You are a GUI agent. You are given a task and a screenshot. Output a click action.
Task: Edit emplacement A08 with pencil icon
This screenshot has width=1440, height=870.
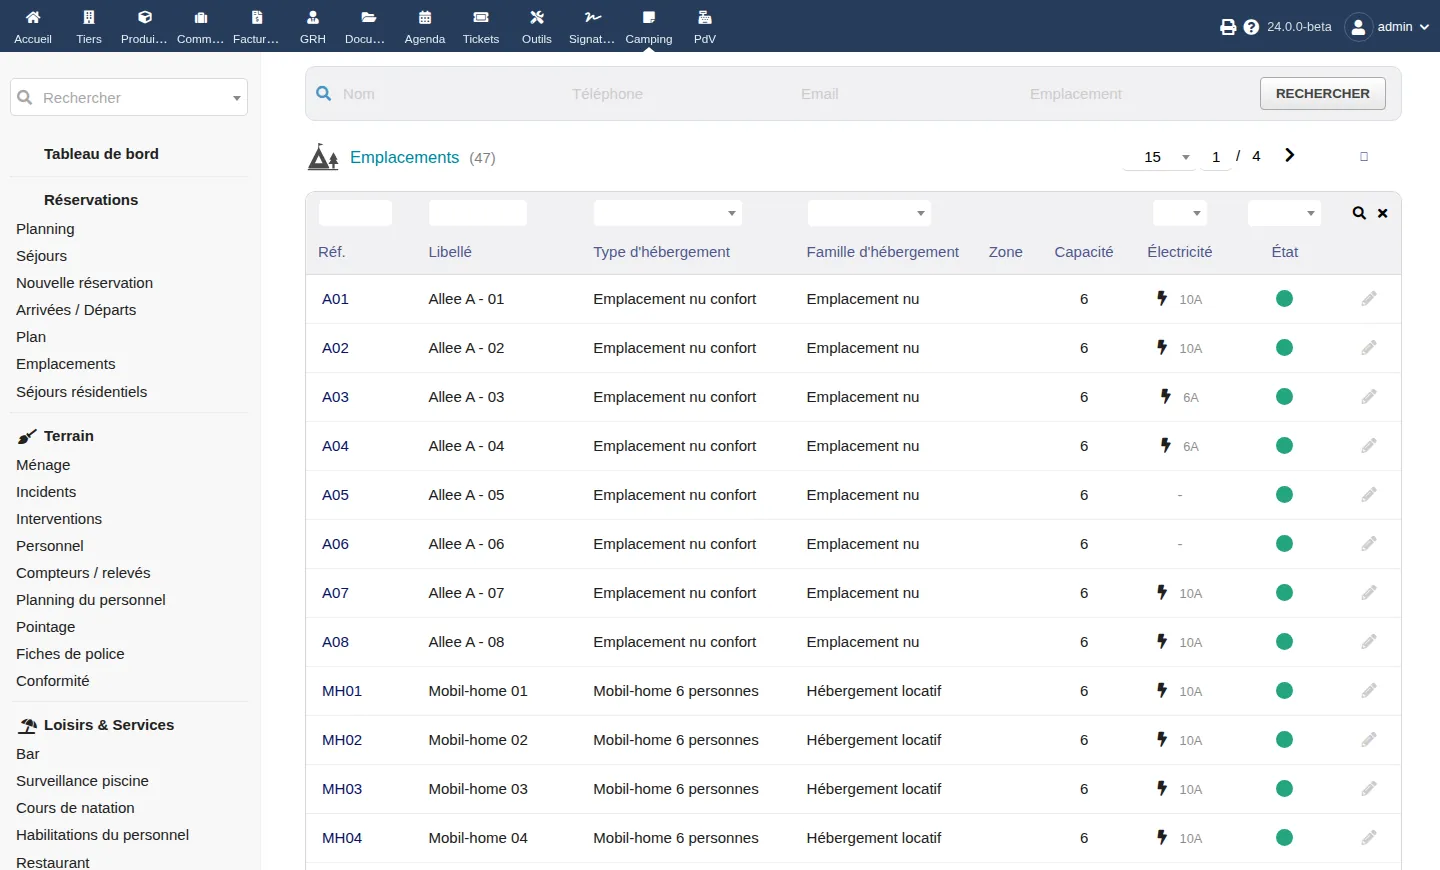coord(1369,642)
